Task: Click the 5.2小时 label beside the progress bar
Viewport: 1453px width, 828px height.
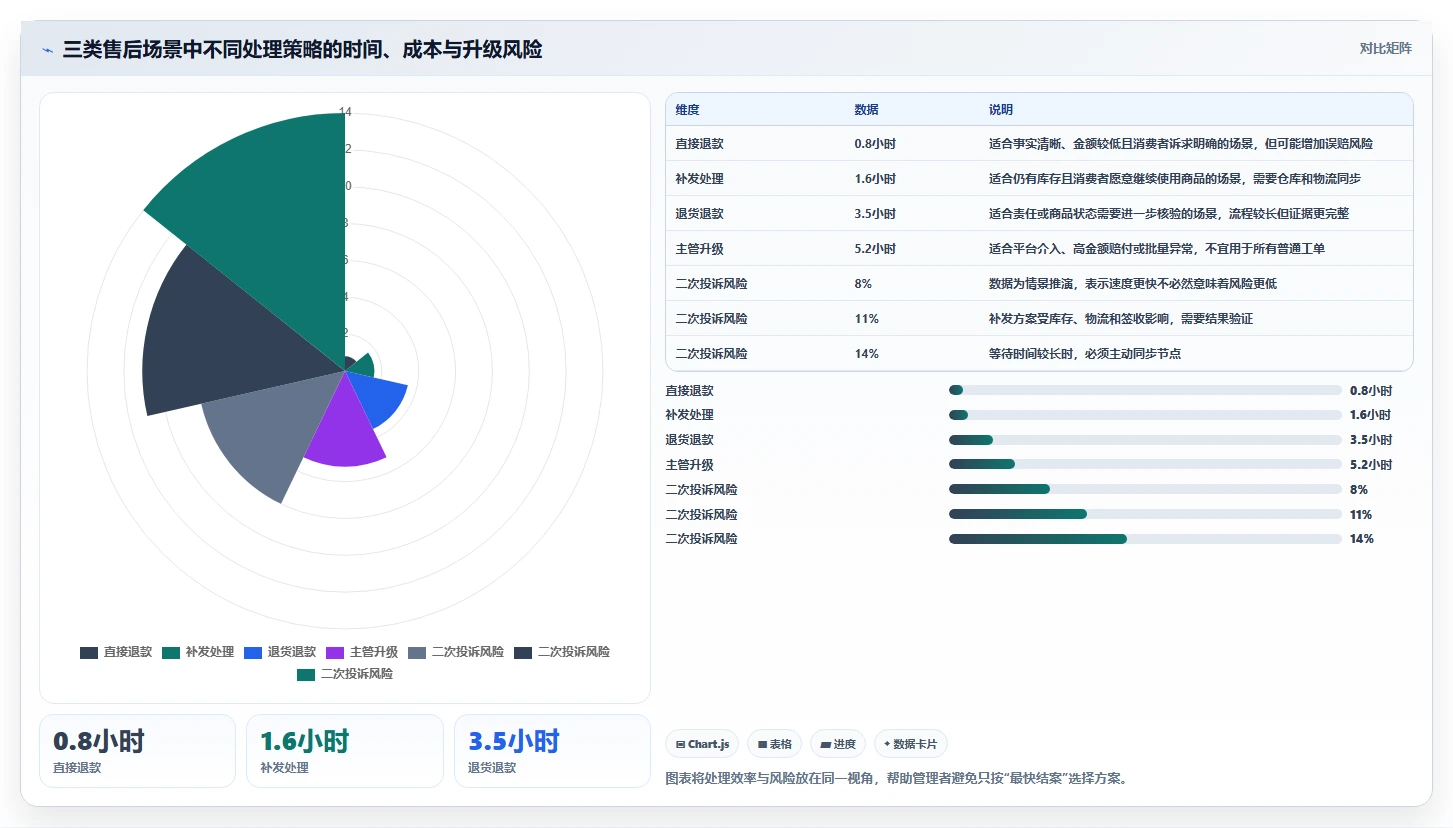Action: (1371, 464)
